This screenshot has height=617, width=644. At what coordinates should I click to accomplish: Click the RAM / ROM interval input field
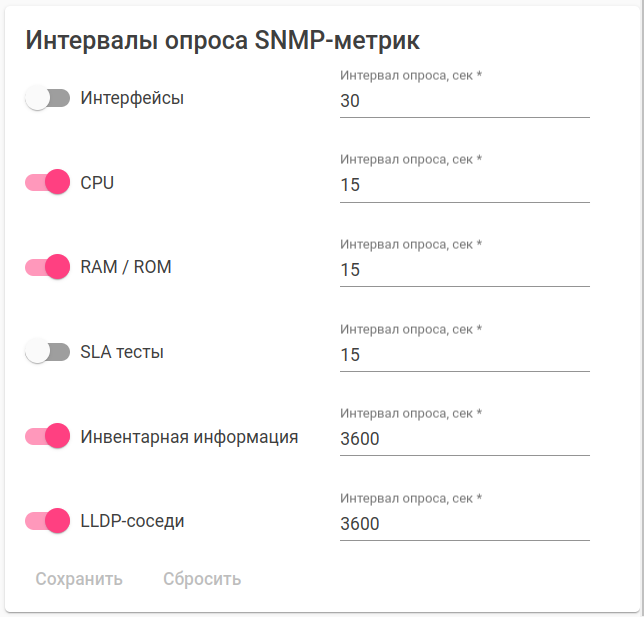point(464,270)
